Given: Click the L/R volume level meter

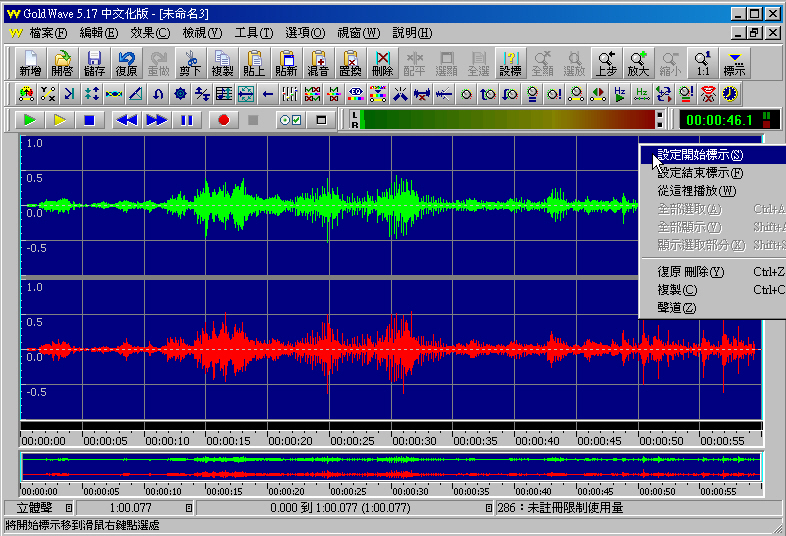Looking at the screenshot, I should click(507, 120).
